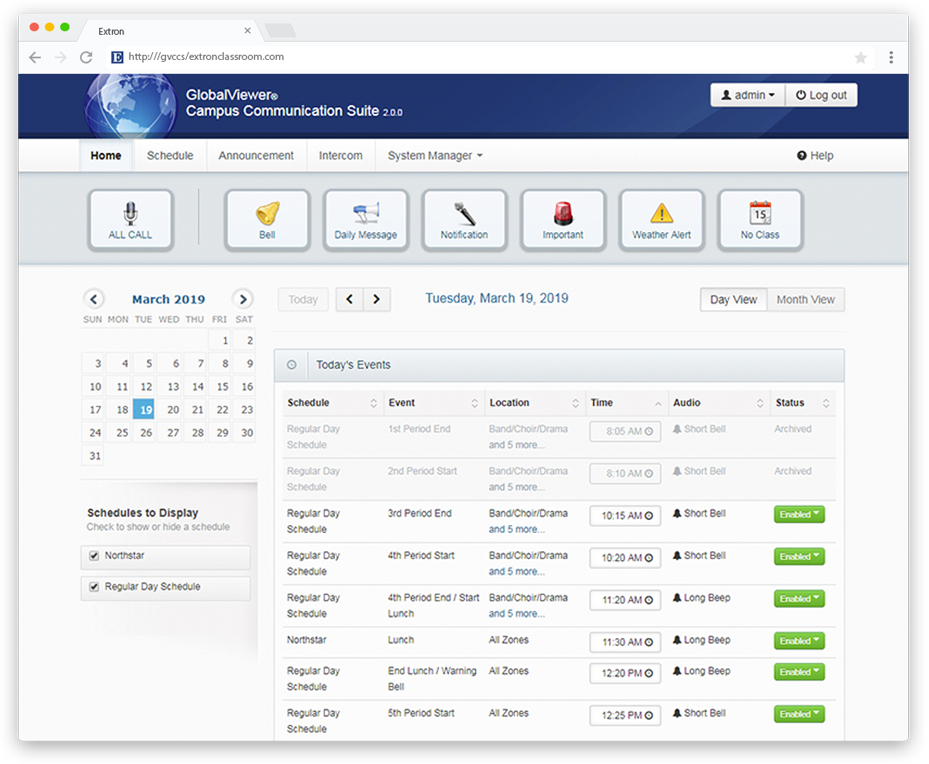Image resolution: width=929 pixels, height=764 pixels.
Task: Show the next day with right arrow
Action: click(377, 299)
